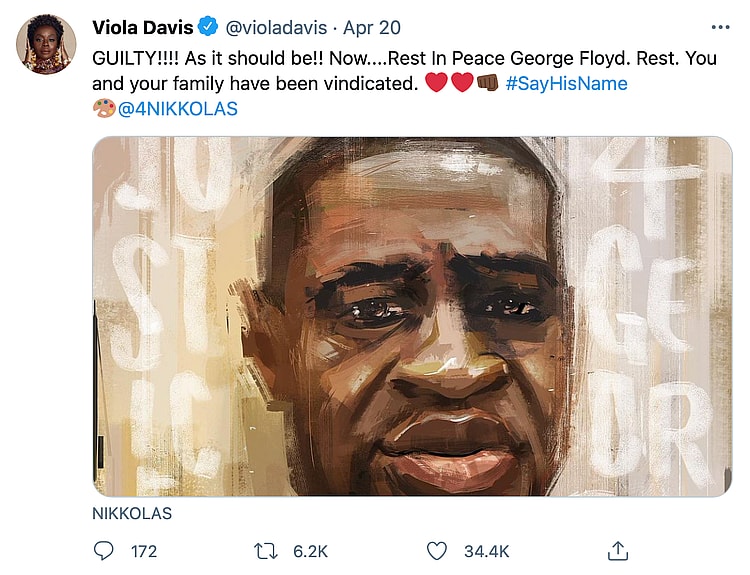Click the first red heart emoji

click(x=436, y=84)
